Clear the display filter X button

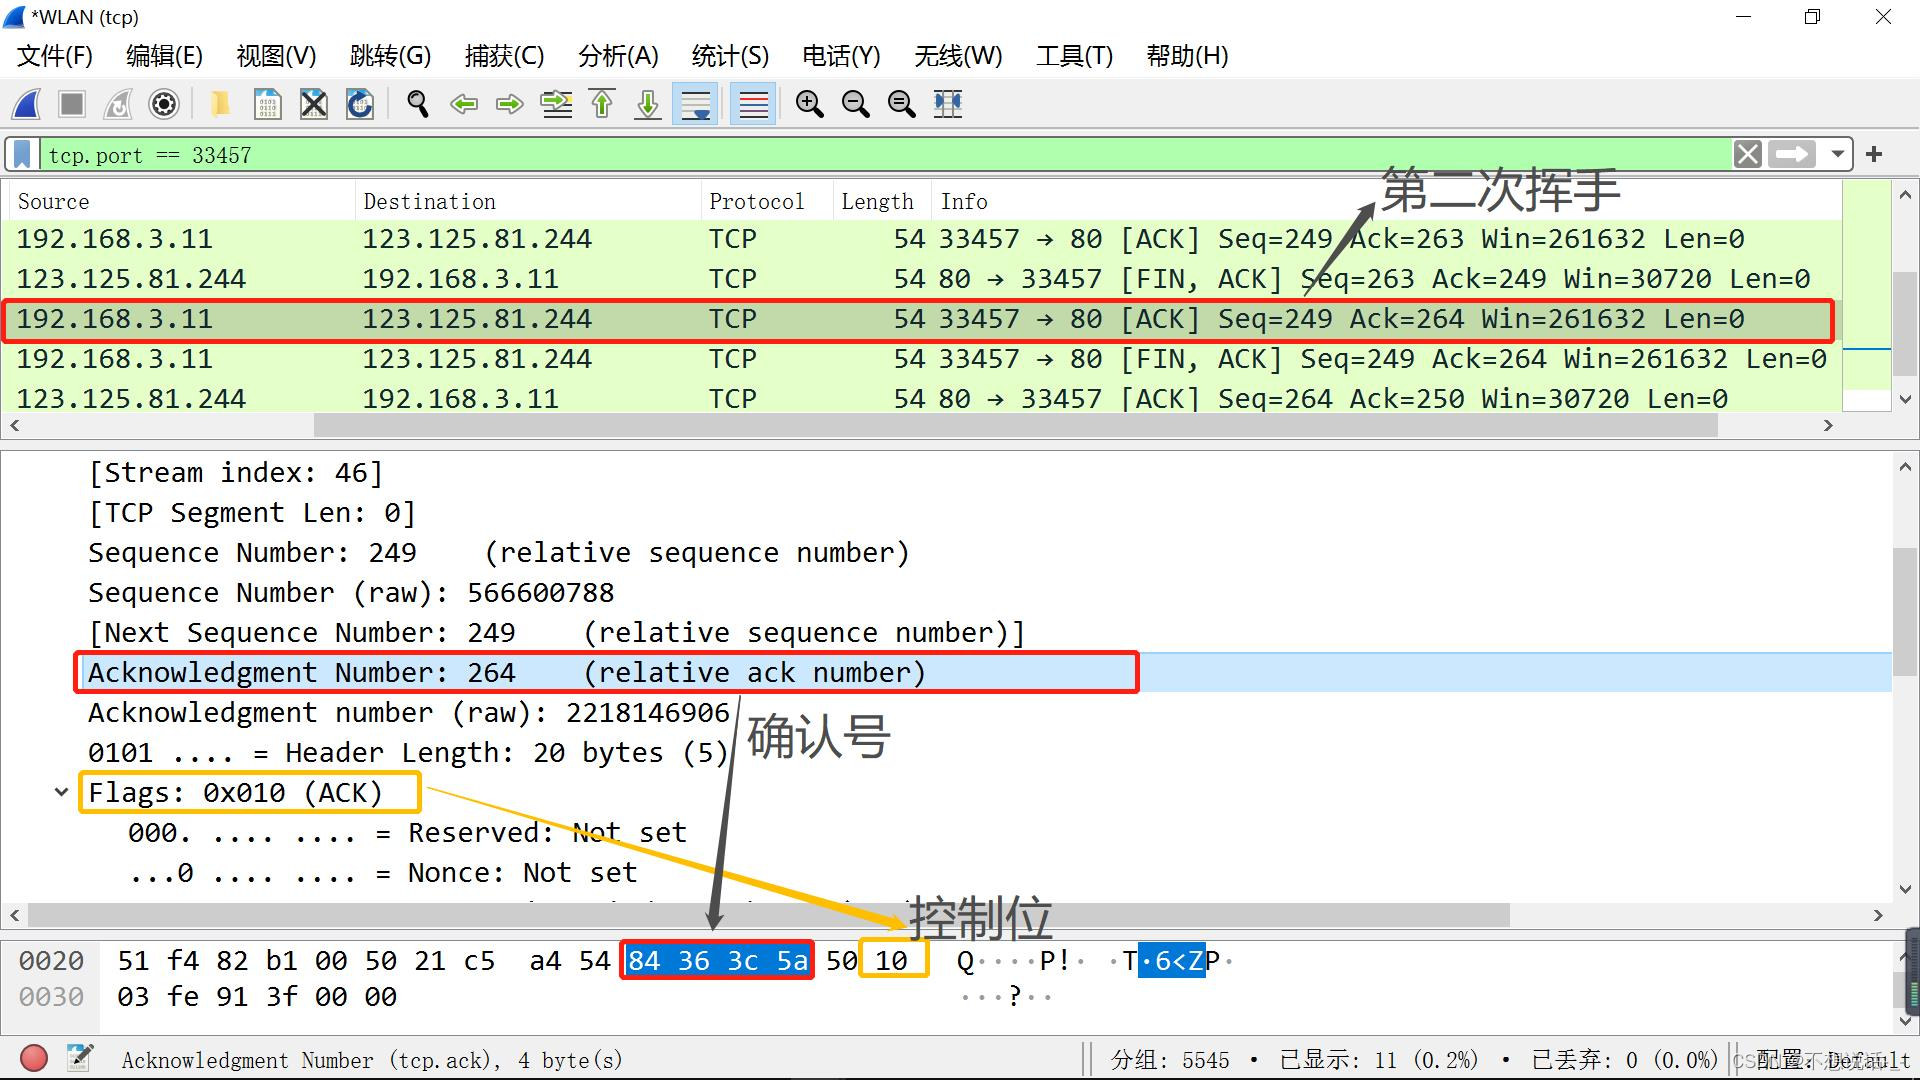1748,155
